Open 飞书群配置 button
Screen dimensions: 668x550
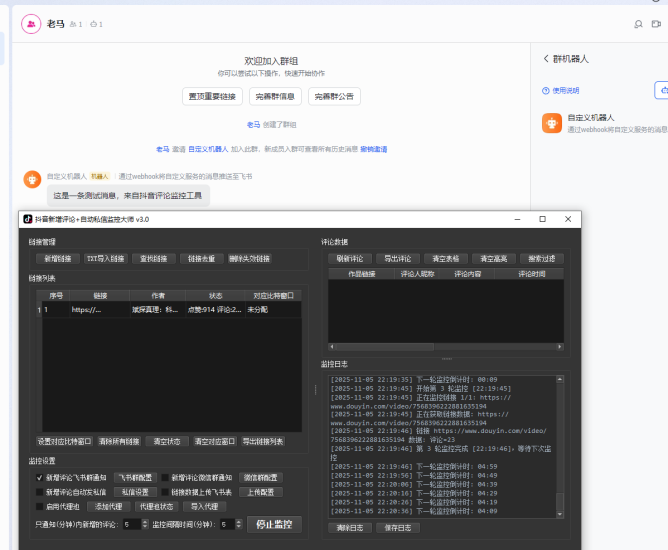pos(135,478)
